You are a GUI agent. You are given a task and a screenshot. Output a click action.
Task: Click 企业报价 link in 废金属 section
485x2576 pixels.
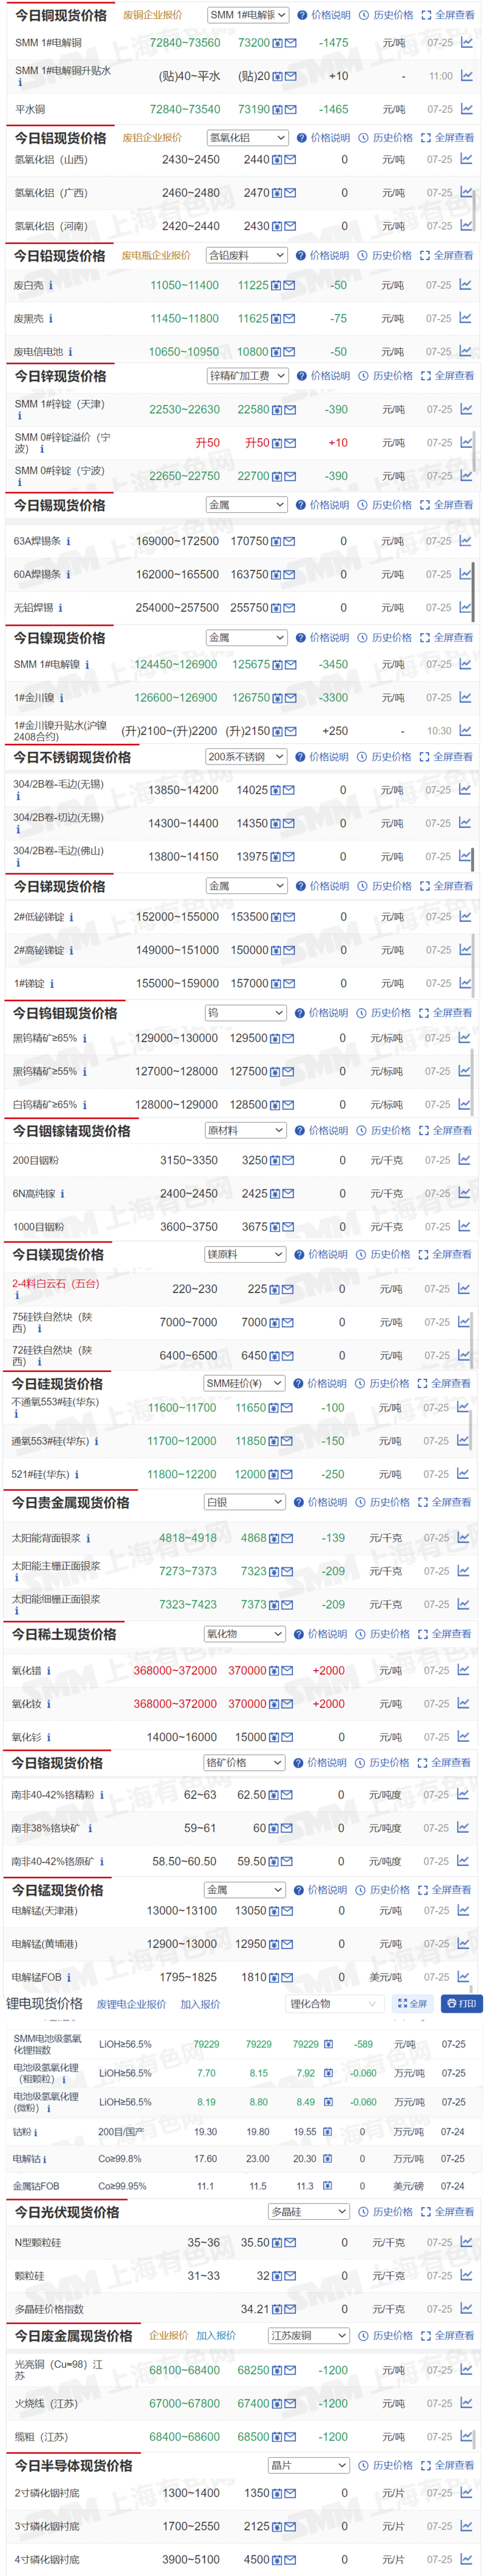168,2336
